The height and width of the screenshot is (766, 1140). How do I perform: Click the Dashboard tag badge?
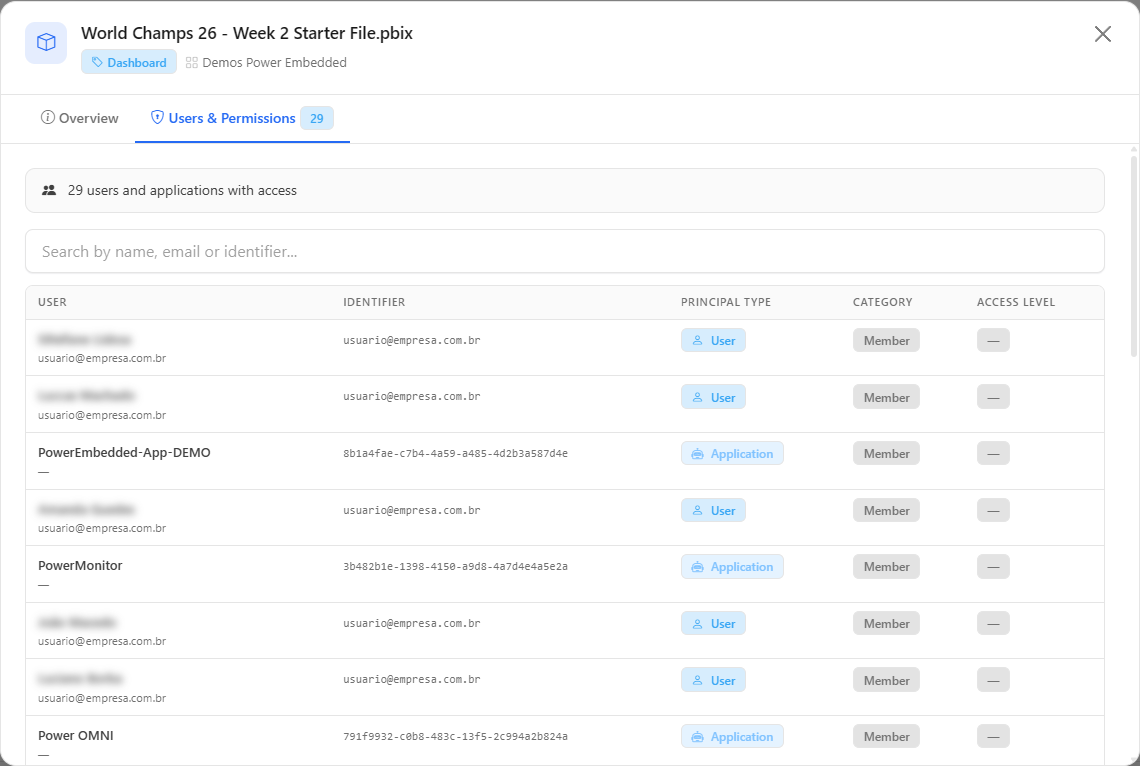click(129, 63)
